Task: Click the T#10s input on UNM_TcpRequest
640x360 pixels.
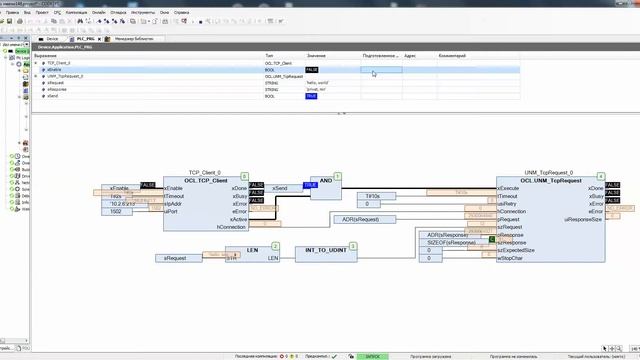Action: [x=376, y=196]
